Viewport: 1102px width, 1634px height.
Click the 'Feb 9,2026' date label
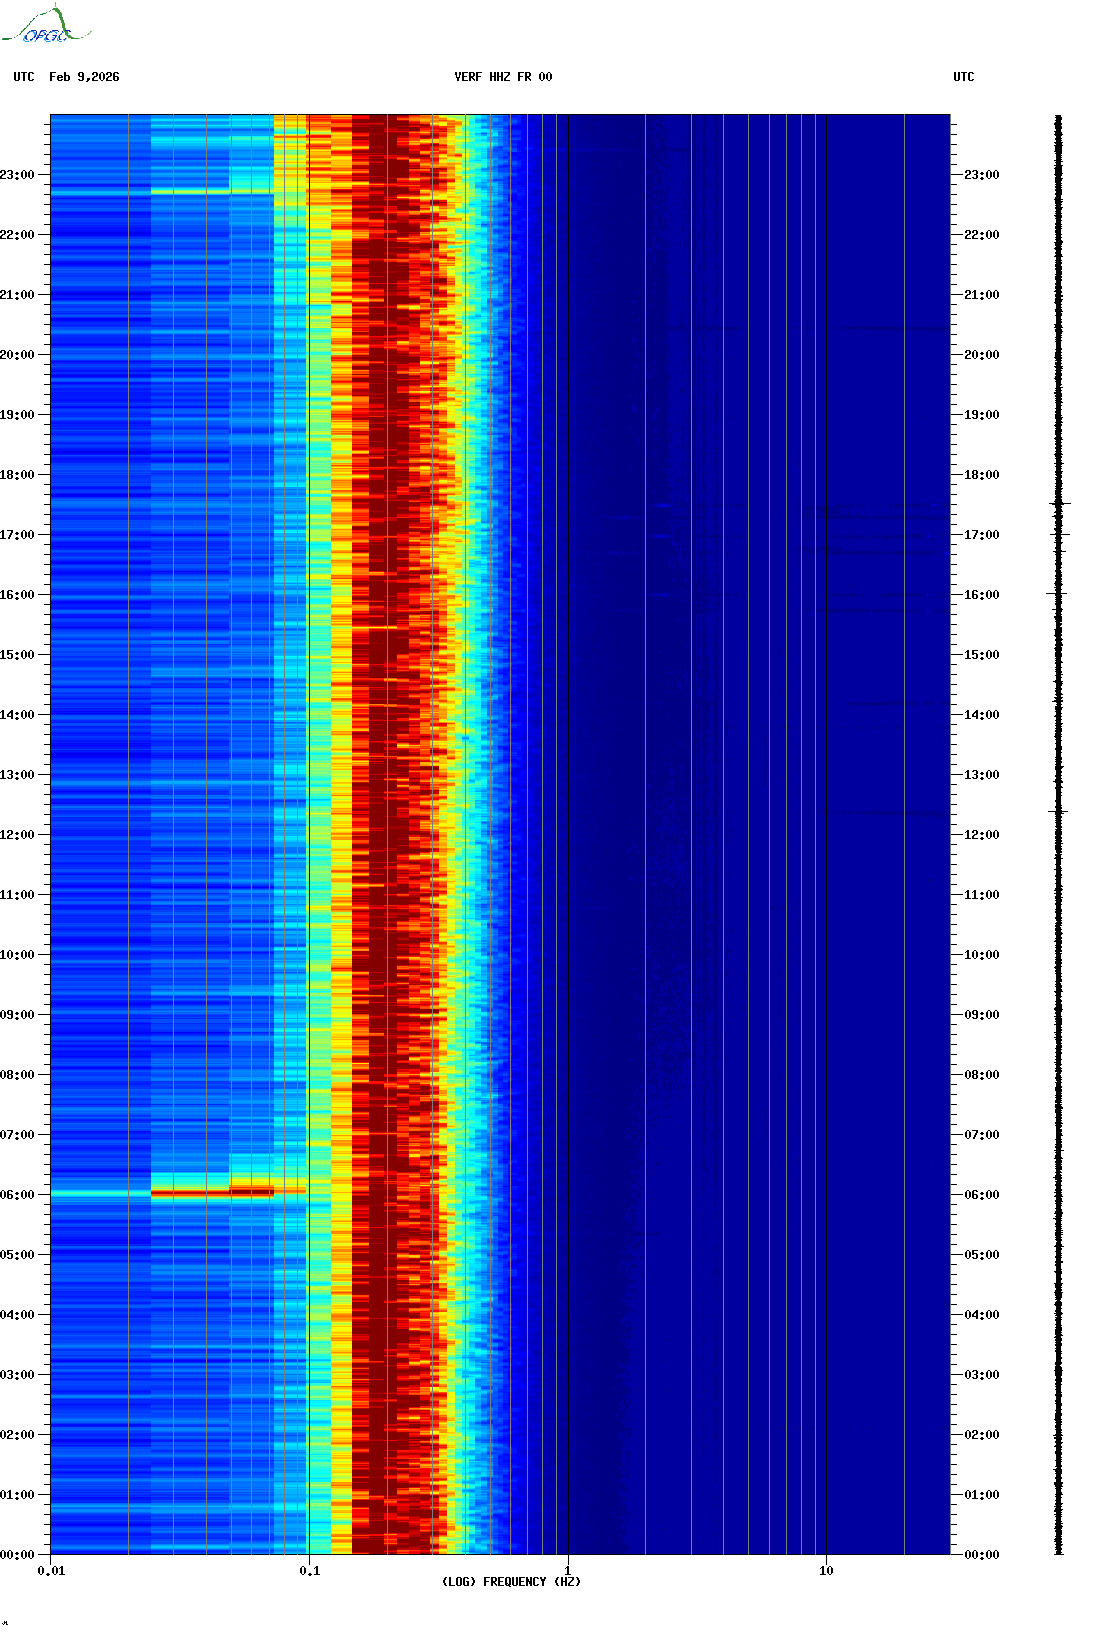[84, 77]
